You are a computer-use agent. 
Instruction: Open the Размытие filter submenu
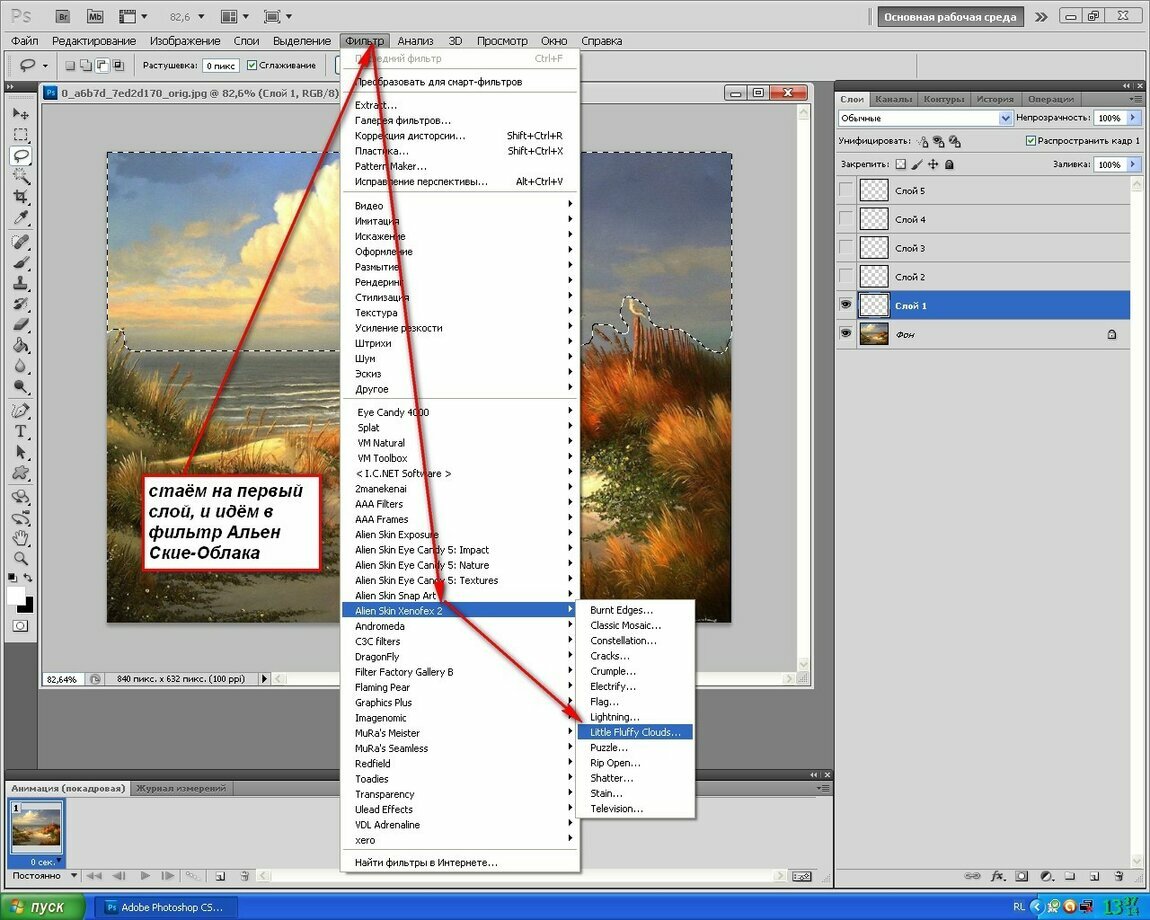(x=460, y=267)
